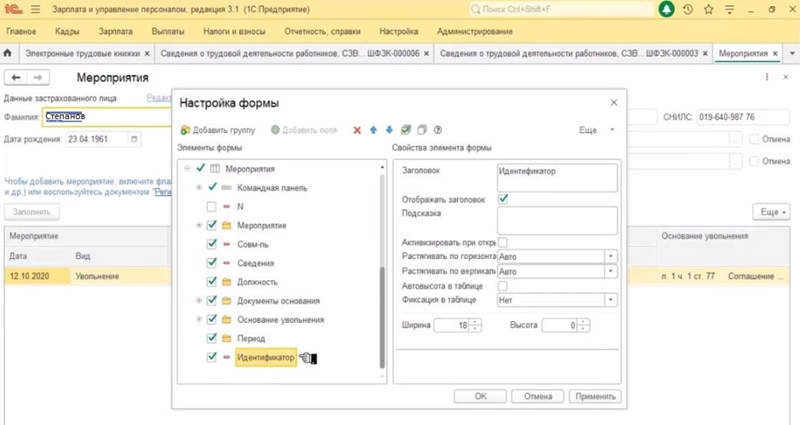Click the Добавить группу folder icon button
Screen dimensions: 800x425
(186, 130)
